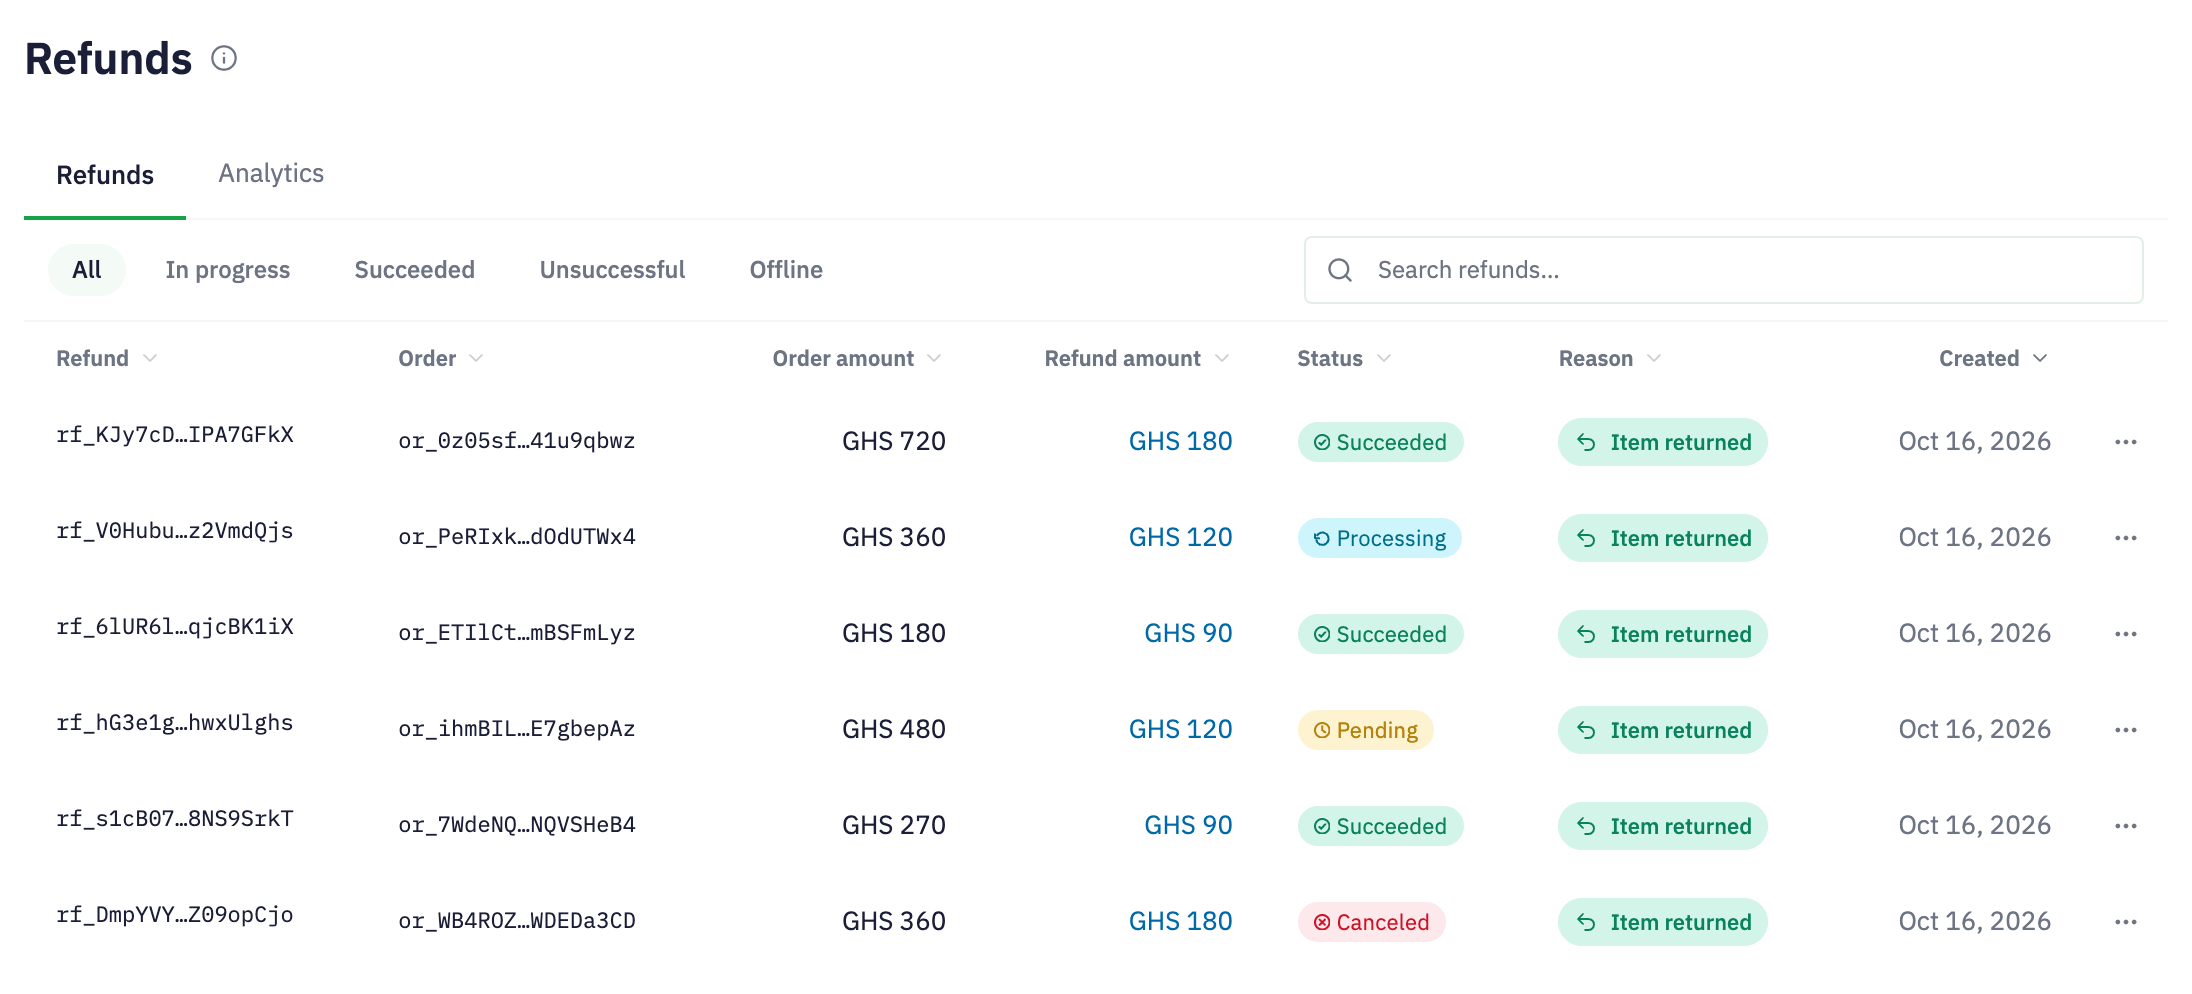Screen dimensions: 2192x994
Task: Click Item returned badge for rf_6lUR6l…qjcBK1iX
Action: click(x=1663, y=634)
